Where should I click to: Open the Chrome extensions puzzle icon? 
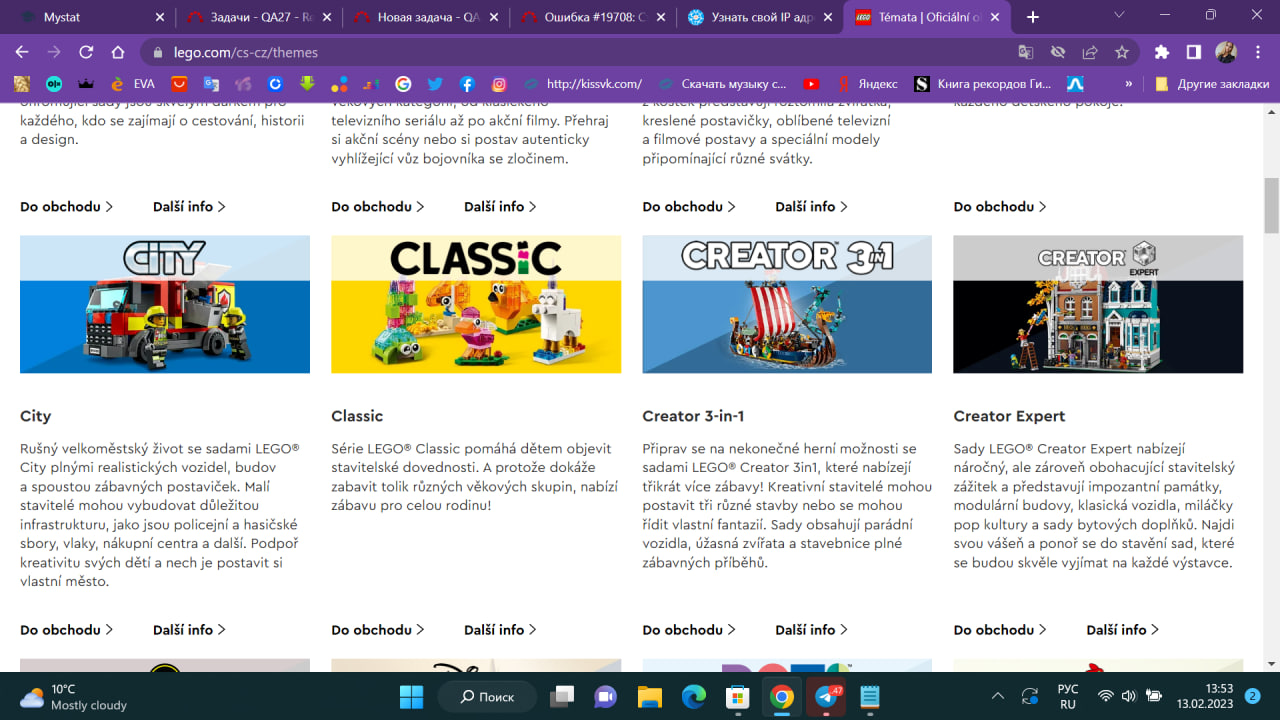point(1161,52)
